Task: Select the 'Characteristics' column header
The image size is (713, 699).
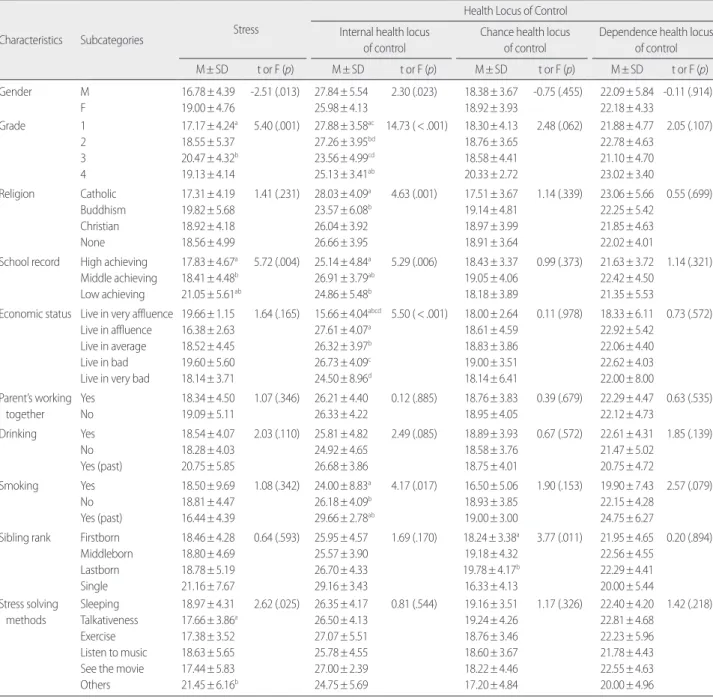Action: (x=31, y=40)
